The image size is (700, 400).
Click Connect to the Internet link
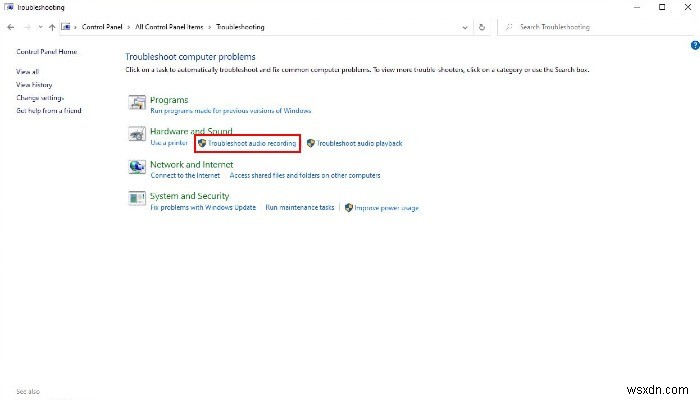pos(185,175)
